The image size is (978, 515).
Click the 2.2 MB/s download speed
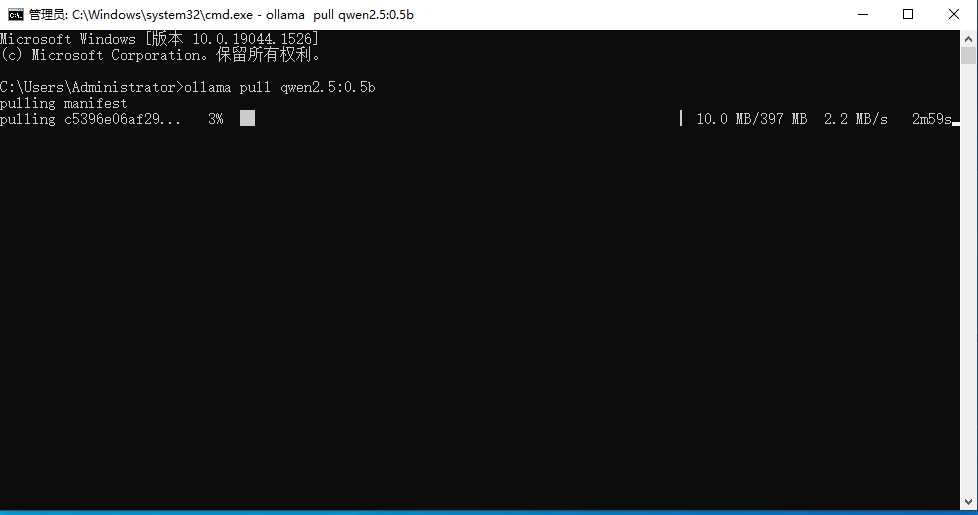click(x=856, y=119)
